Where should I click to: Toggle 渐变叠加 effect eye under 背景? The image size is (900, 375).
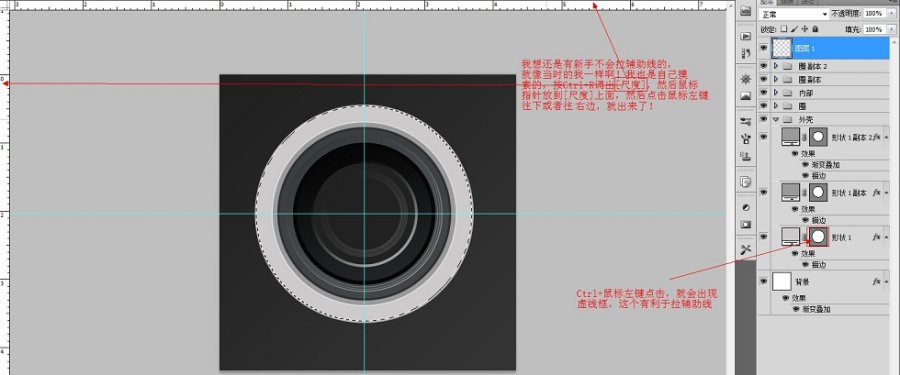tap(796, 309)
